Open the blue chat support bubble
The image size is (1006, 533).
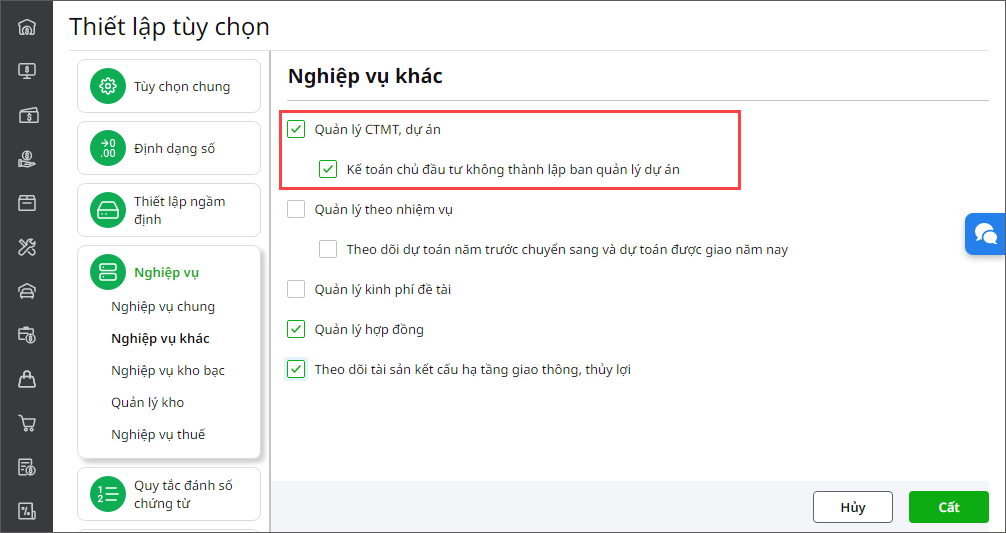(x=985, y=234)
